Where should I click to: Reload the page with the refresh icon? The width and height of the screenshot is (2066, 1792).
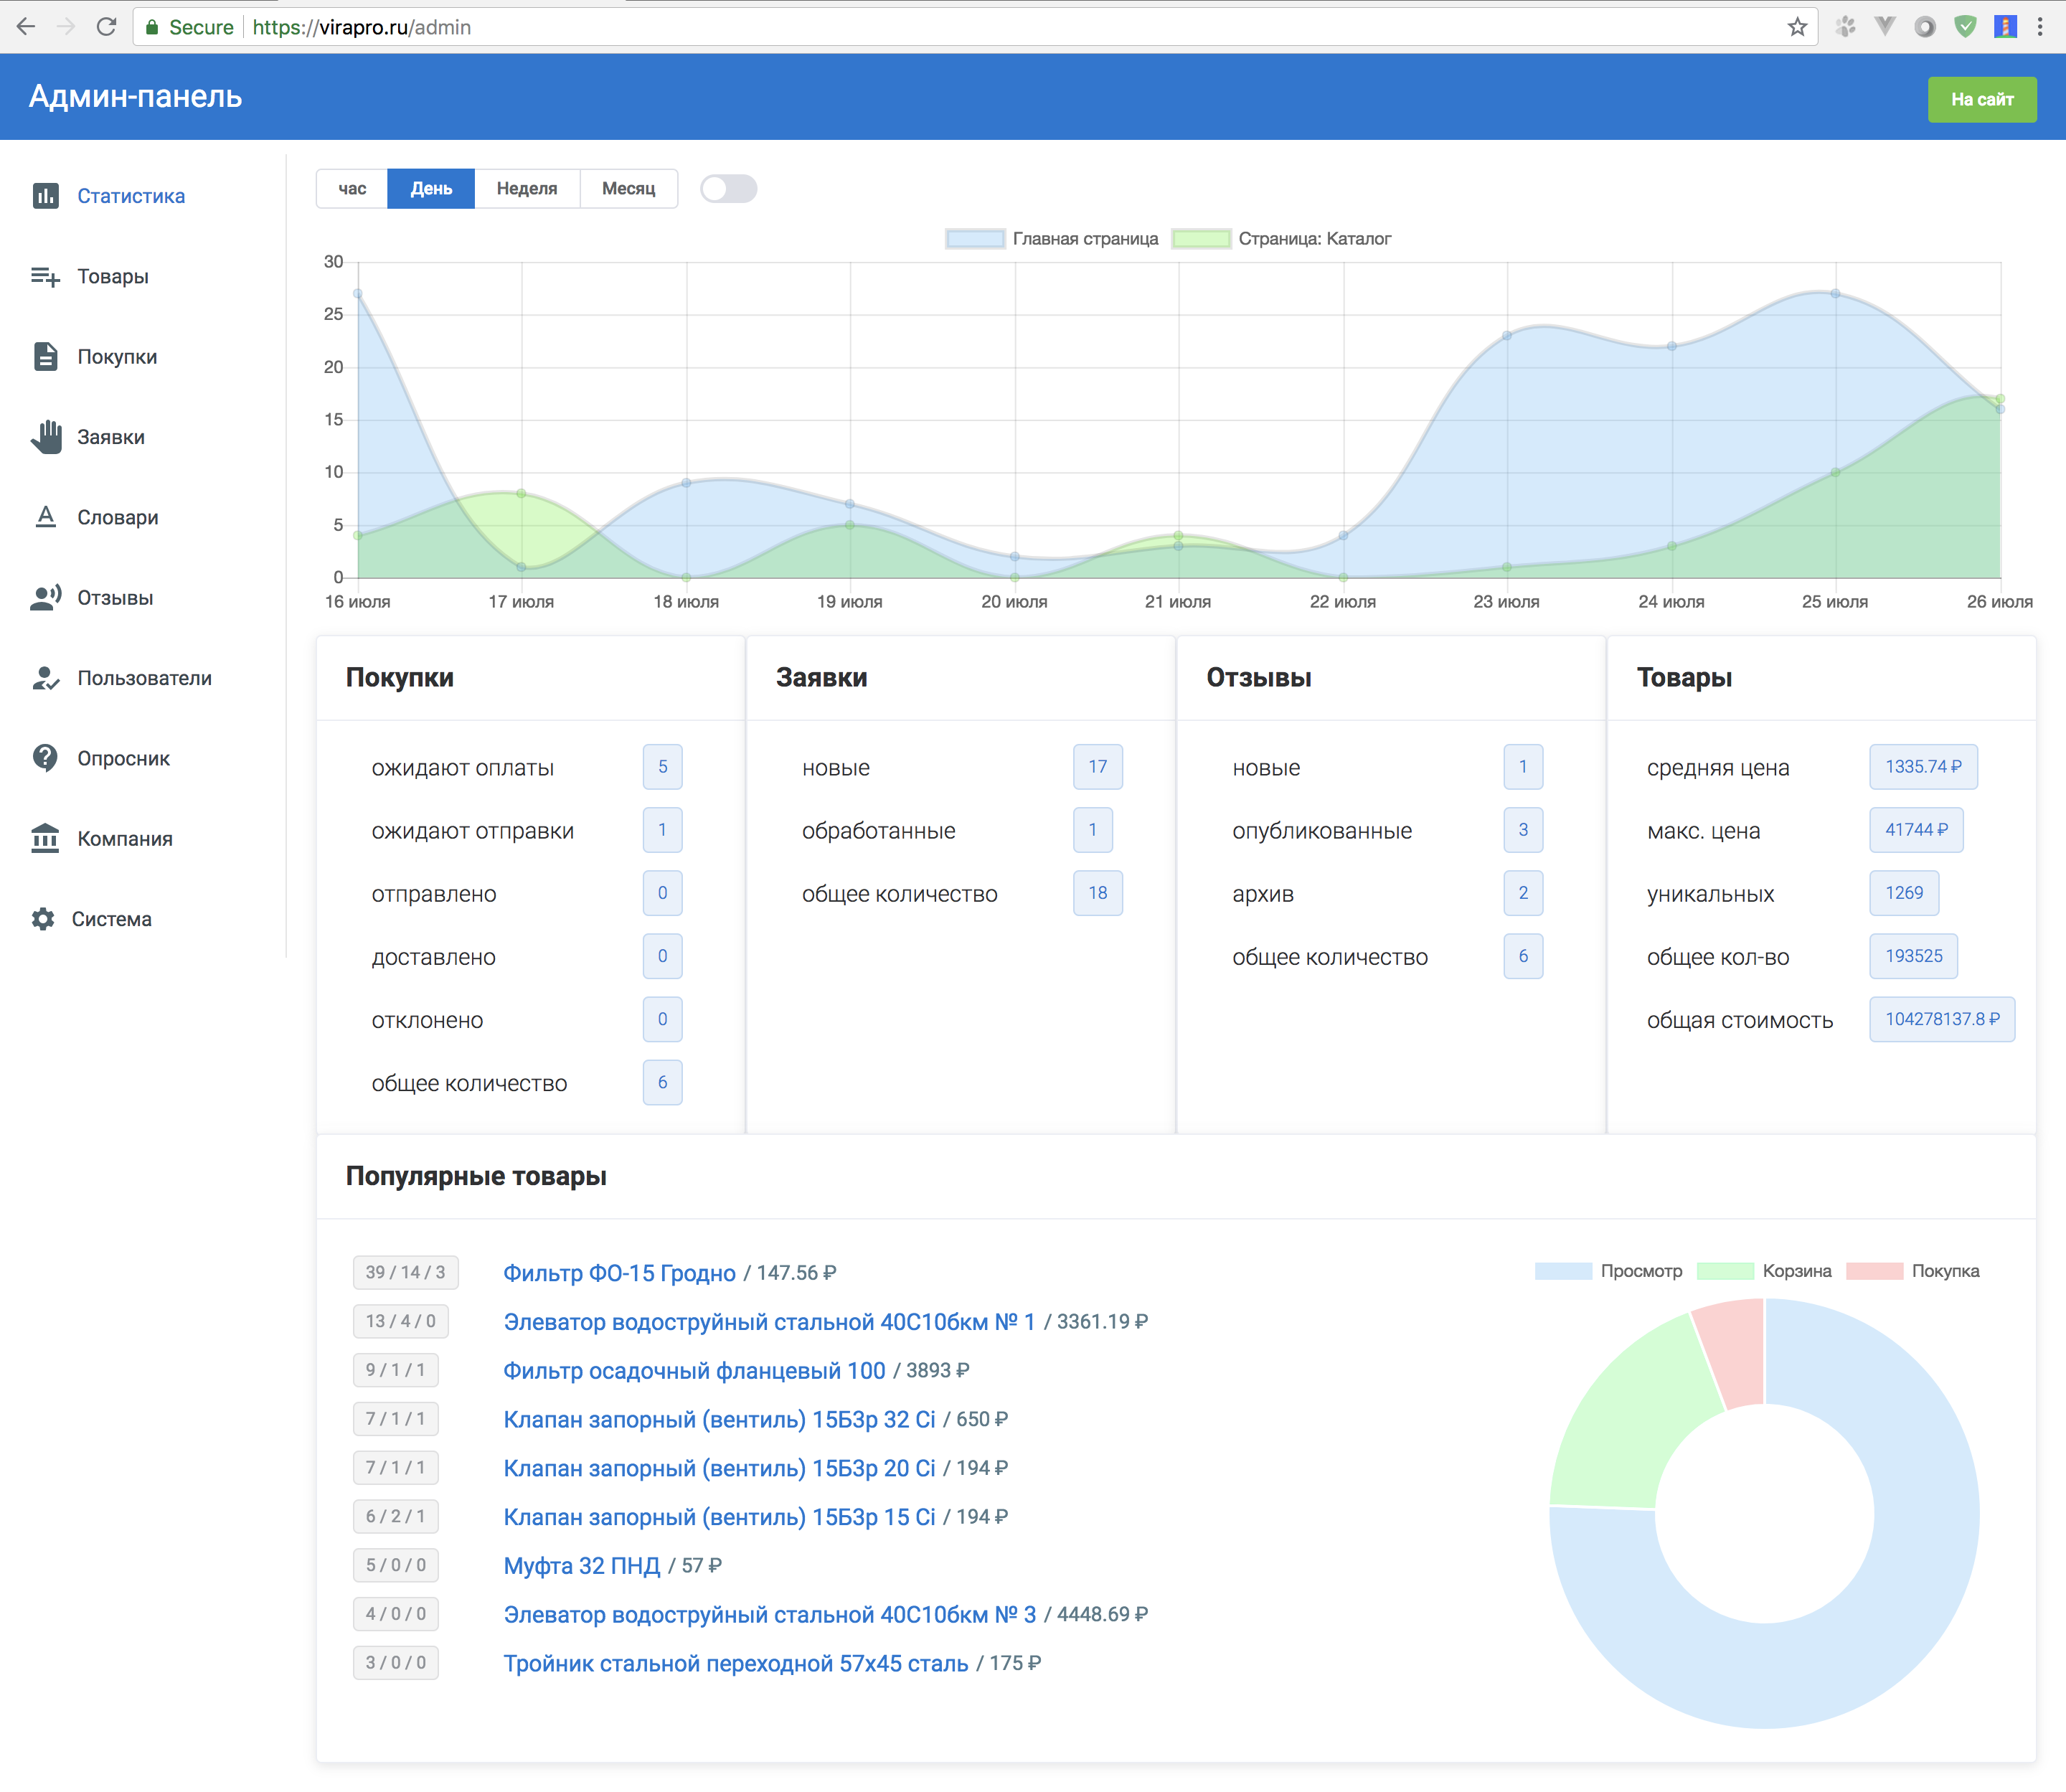pyautogui.click(x=106, y=27)
